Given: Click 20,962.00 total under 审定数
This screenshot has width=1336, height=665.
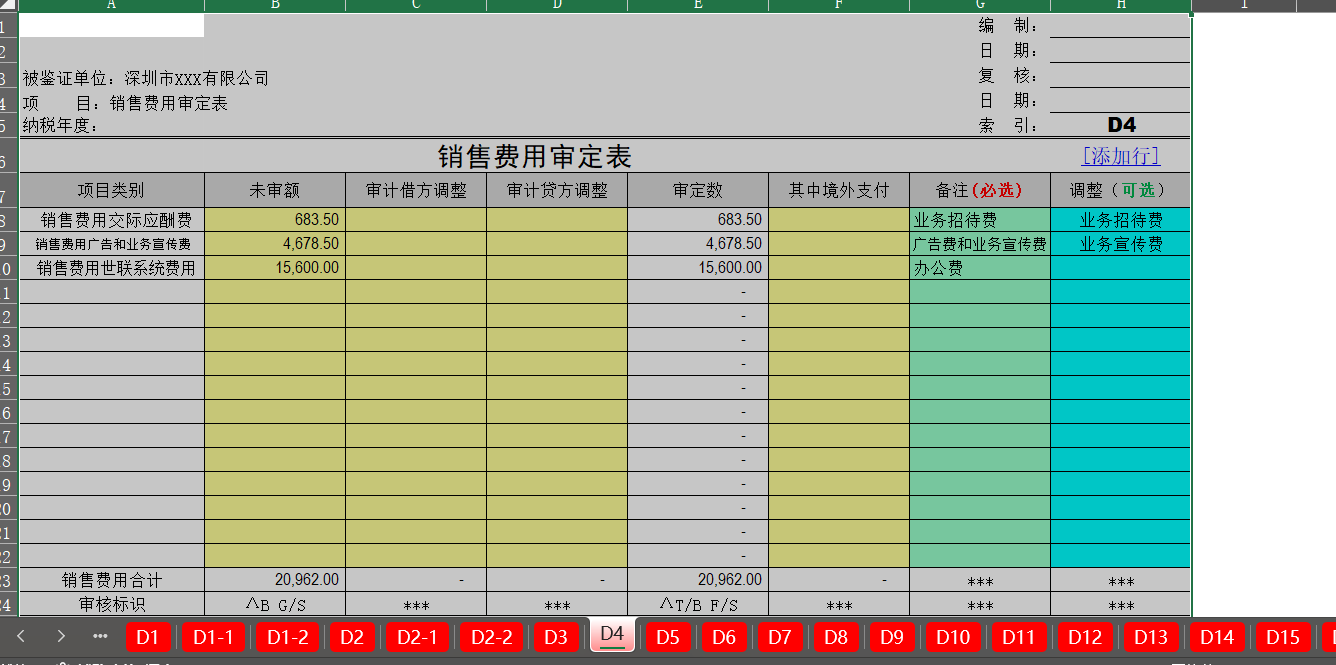Looking at the screenshot, I should [698, 580].
